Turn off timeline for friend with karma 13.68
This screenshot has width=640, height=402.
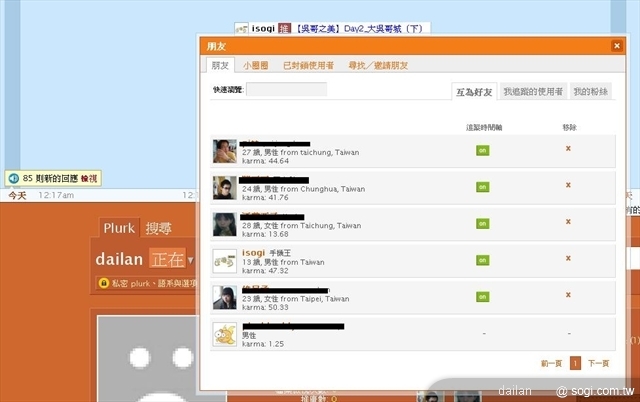(482, 223)
